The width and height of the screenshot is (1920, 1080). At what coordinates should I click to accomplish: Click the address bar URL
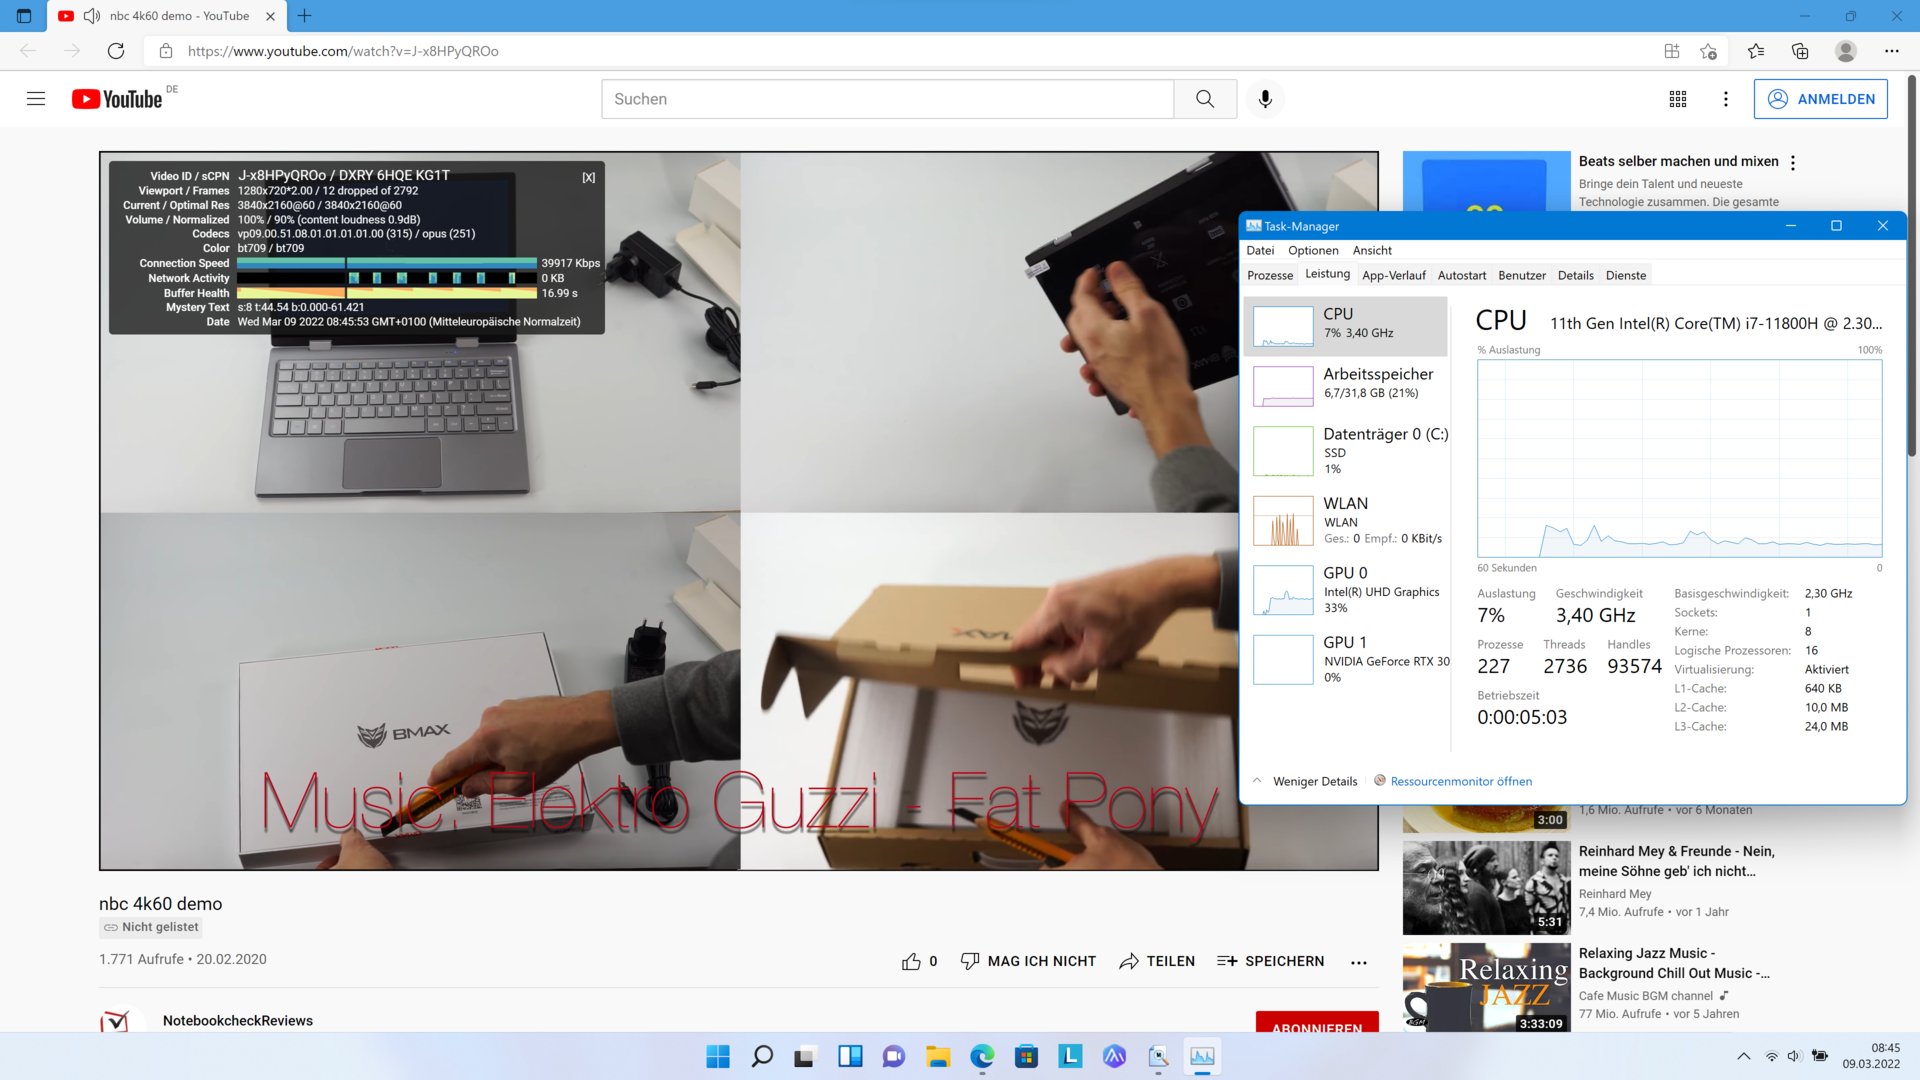pos(343,51)
